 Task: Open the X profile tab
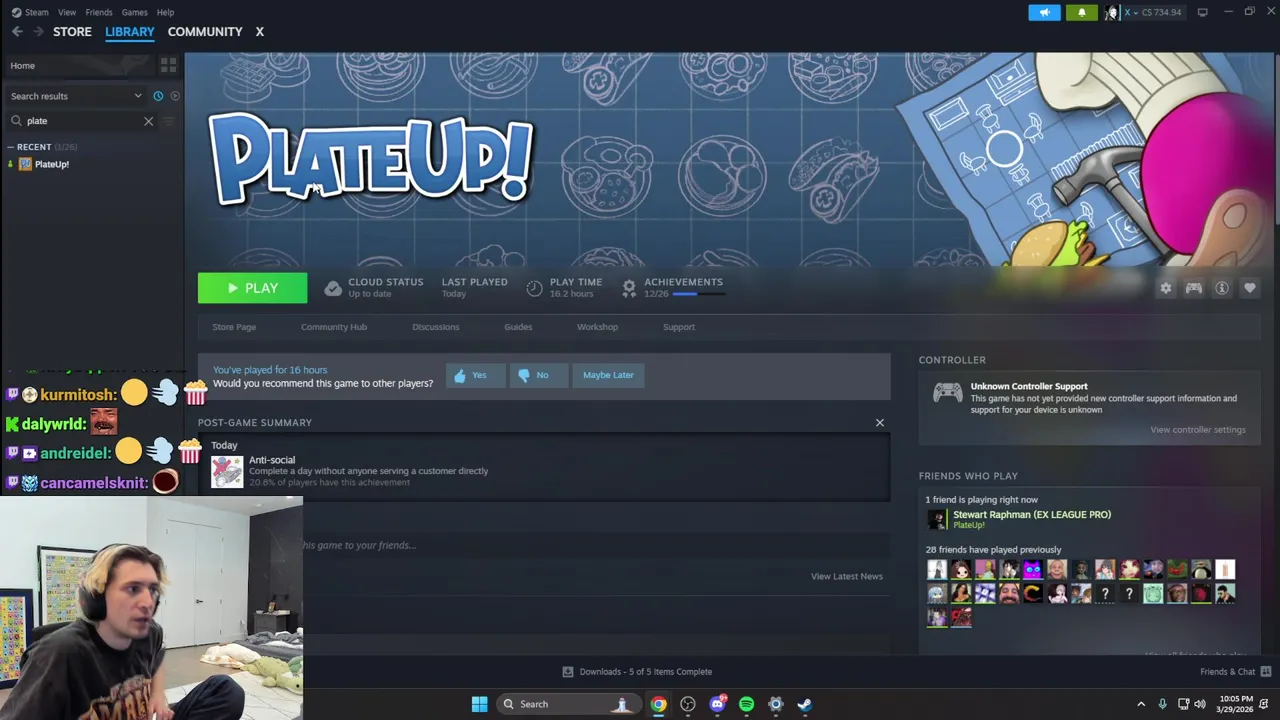(259, 32)
